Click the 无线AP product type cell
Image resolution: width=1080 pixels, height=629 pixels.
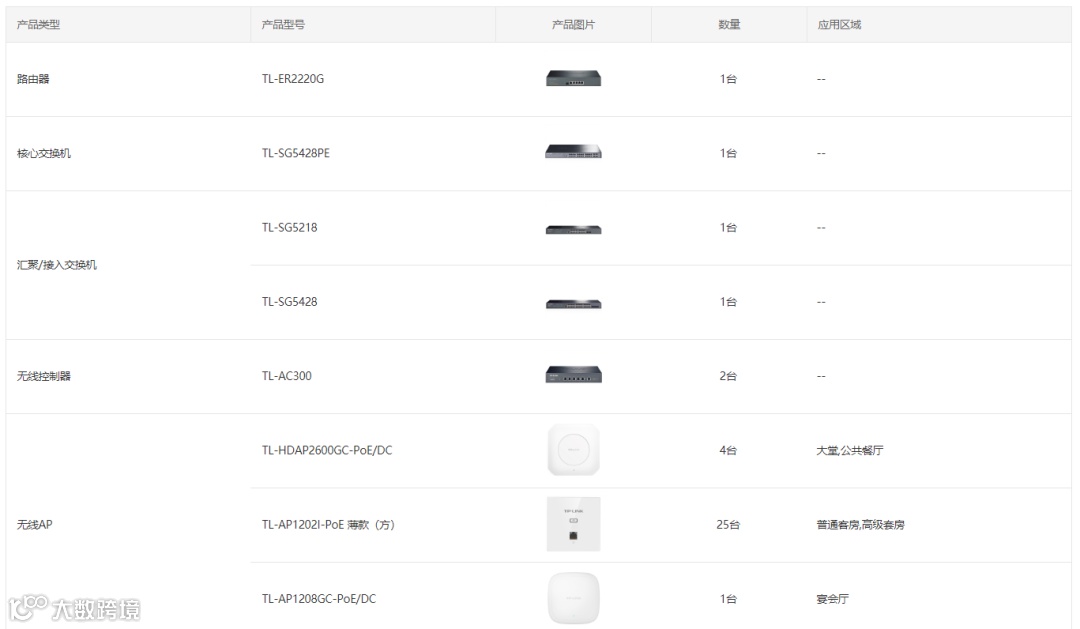pyautogui.click(x=35, y=524)
